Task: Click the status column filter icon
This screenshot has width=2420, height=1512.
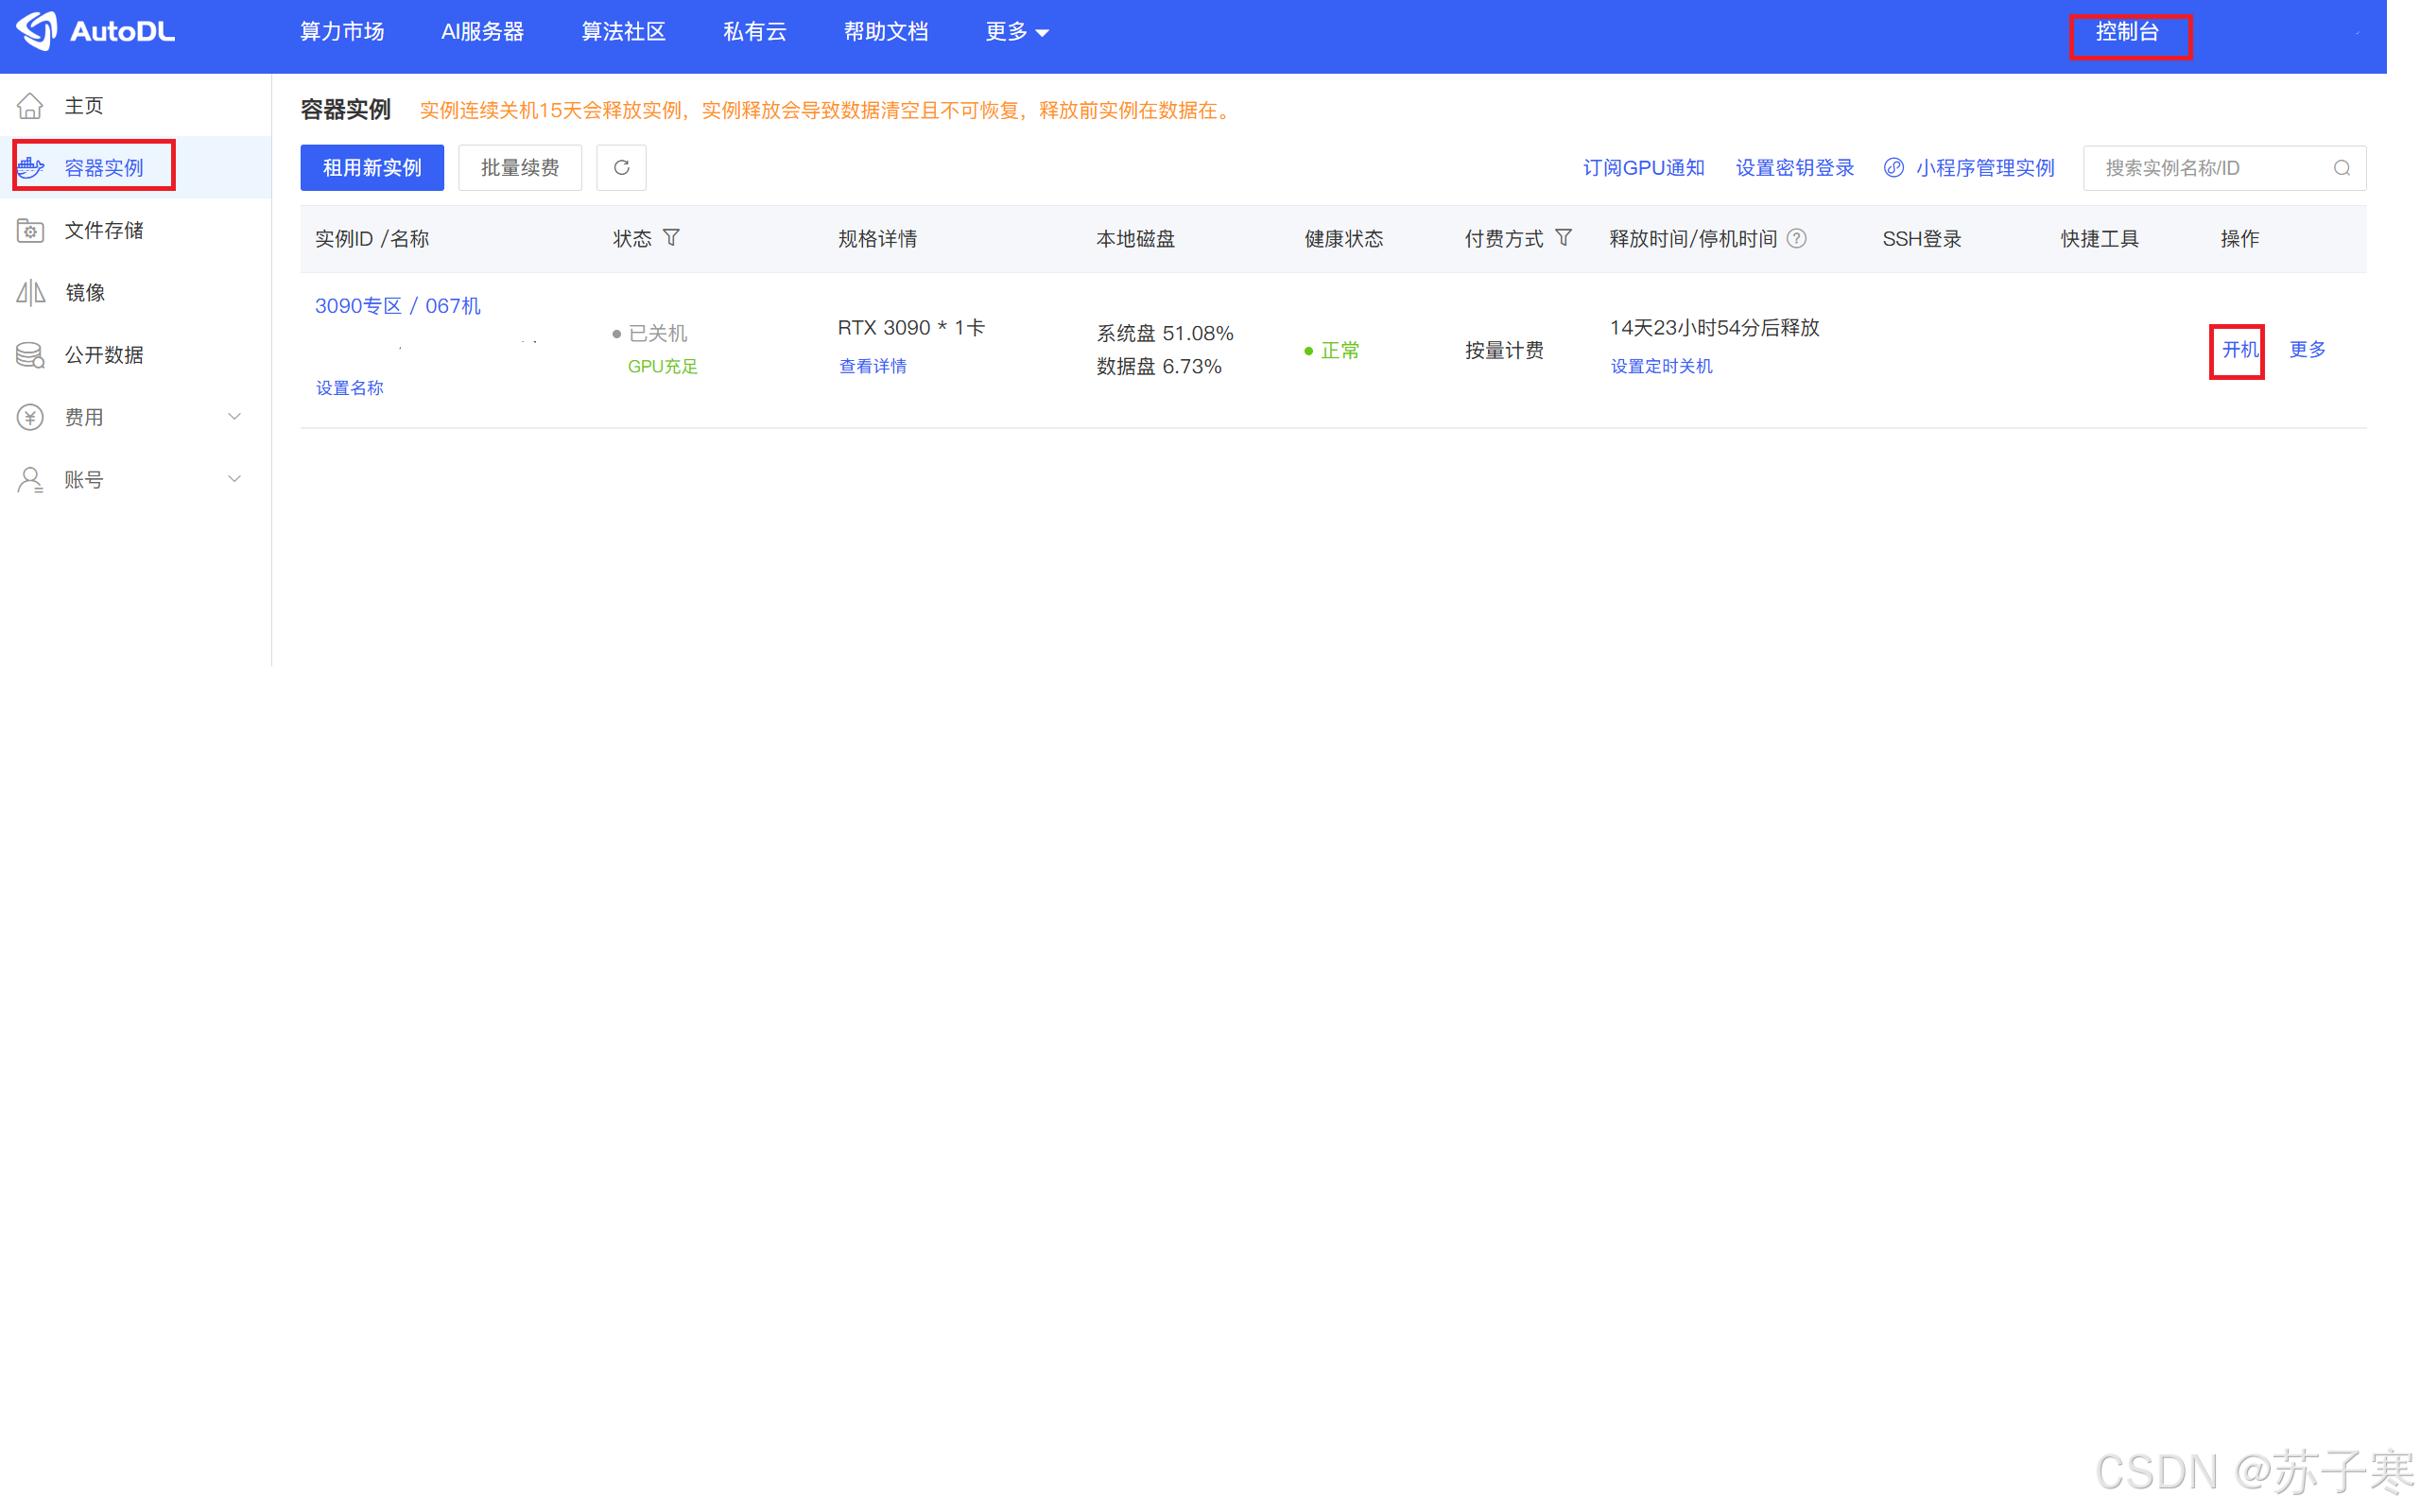Action: point(672,238)
